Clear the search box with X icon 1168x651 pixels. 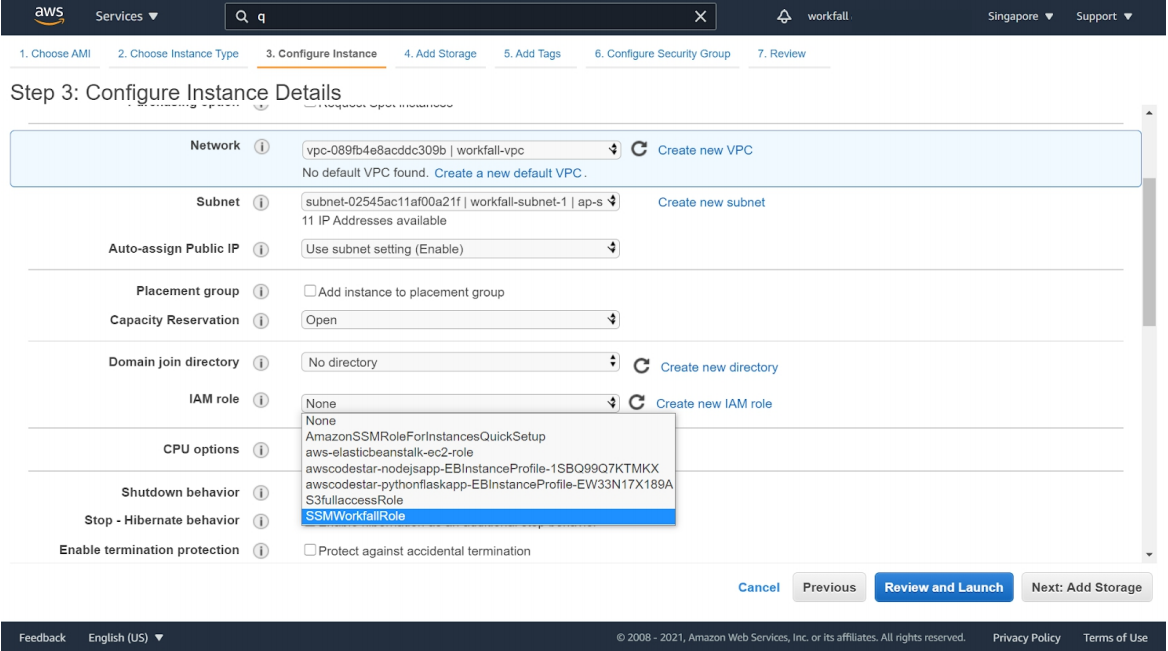700,16
